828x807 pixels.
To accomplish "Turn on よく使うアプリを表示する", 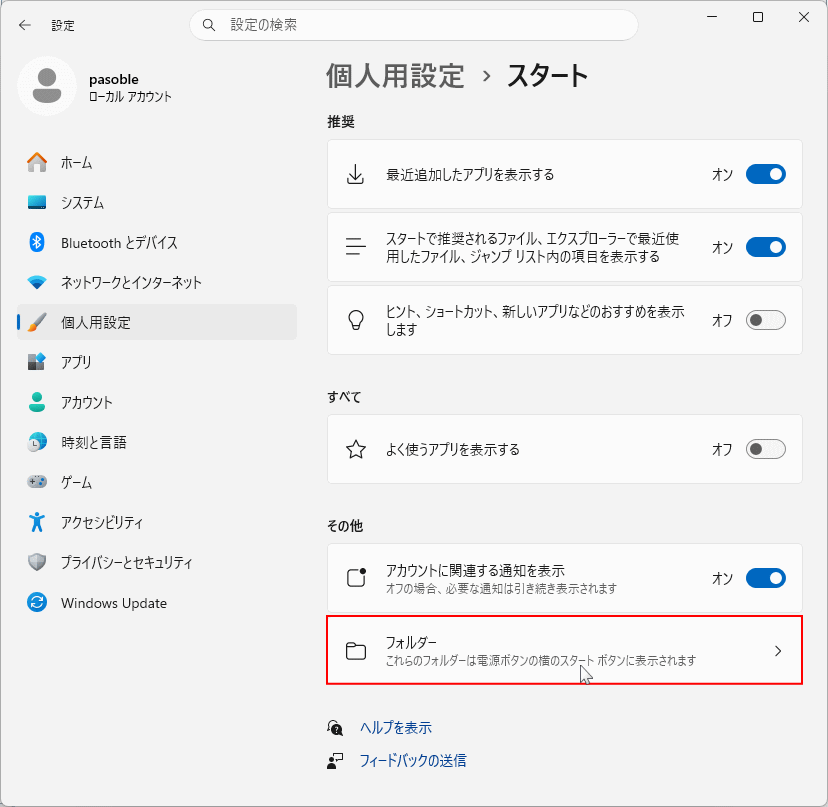I will [x=765, y=449].
